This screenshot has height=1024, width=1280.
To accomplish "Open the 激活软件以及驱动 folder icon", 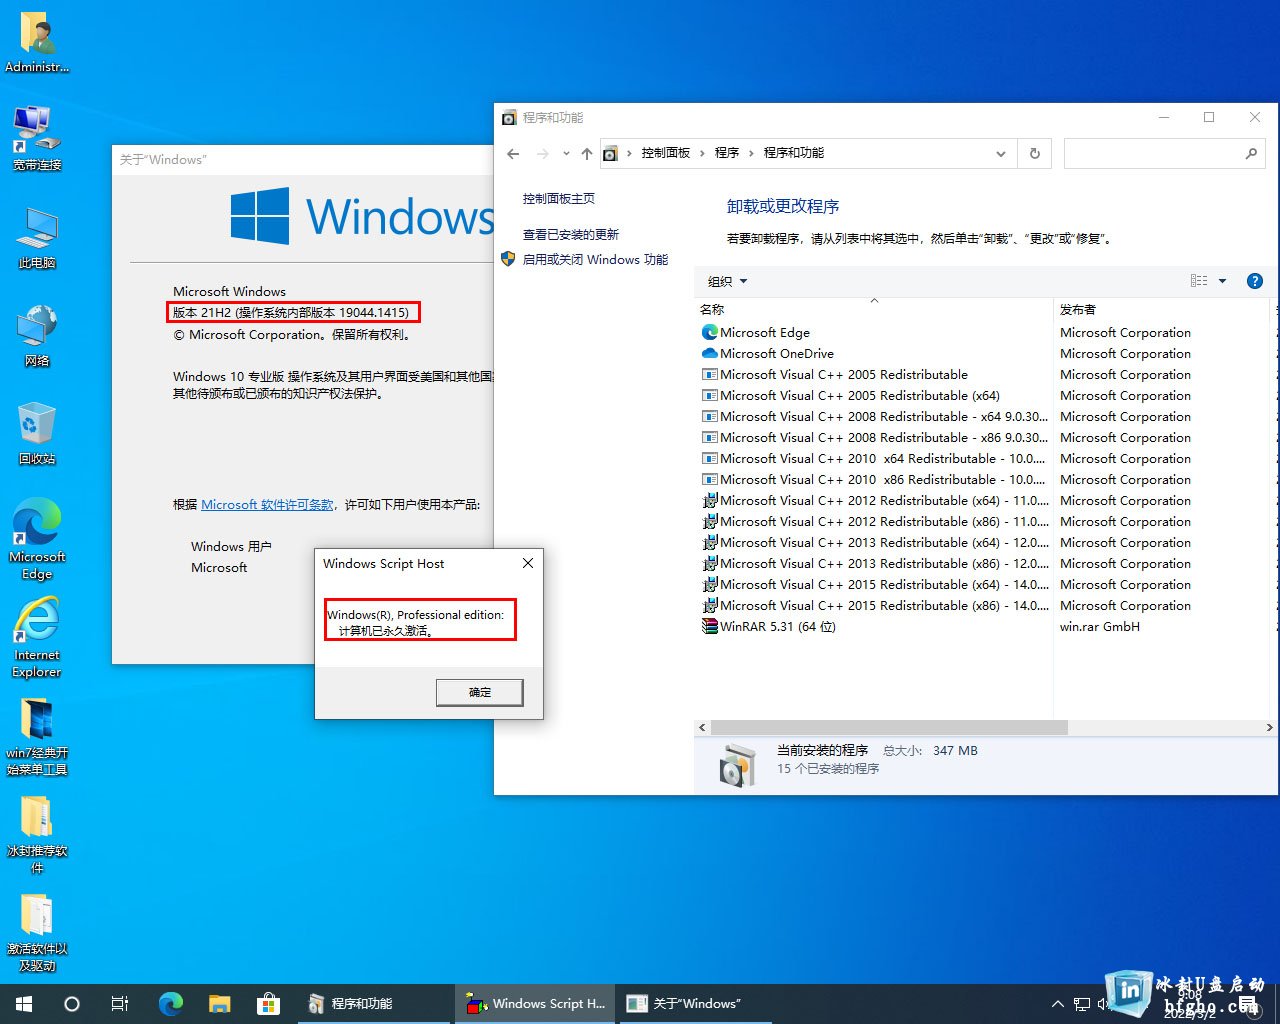I will click(x=37, y=932).
